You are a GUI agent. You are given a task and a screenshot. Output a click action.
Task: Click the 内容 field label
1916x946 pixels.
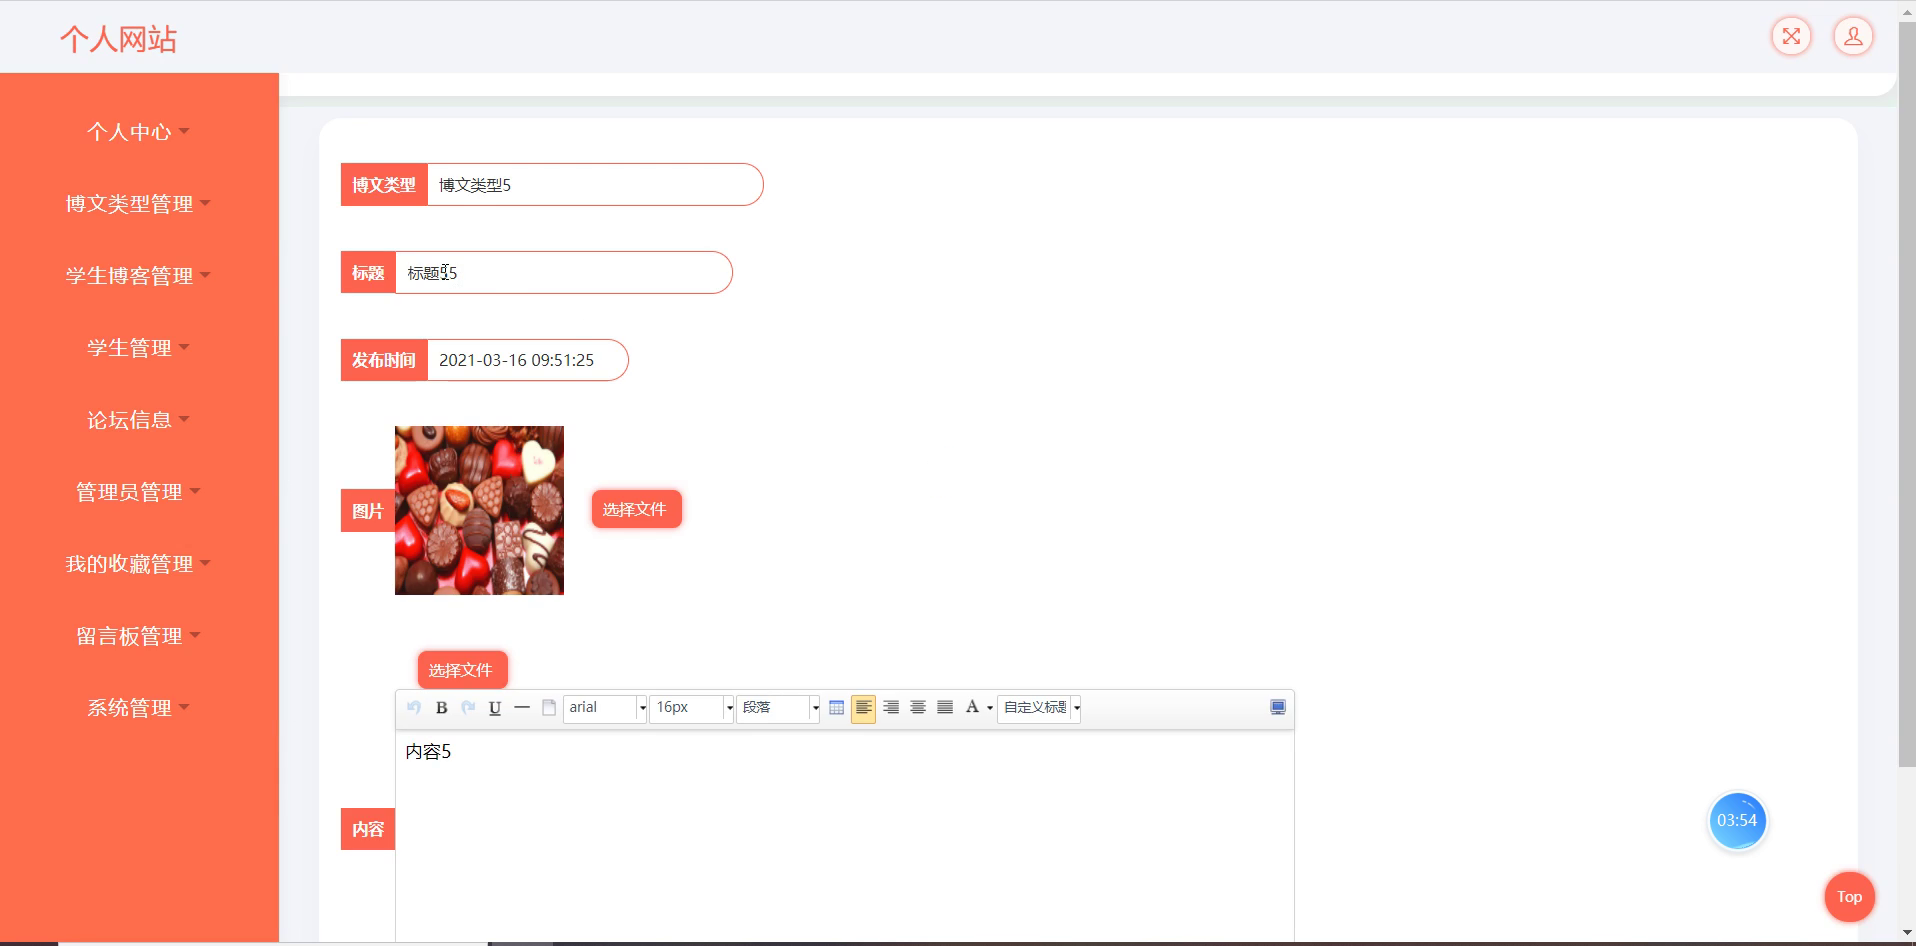(368, 829)
